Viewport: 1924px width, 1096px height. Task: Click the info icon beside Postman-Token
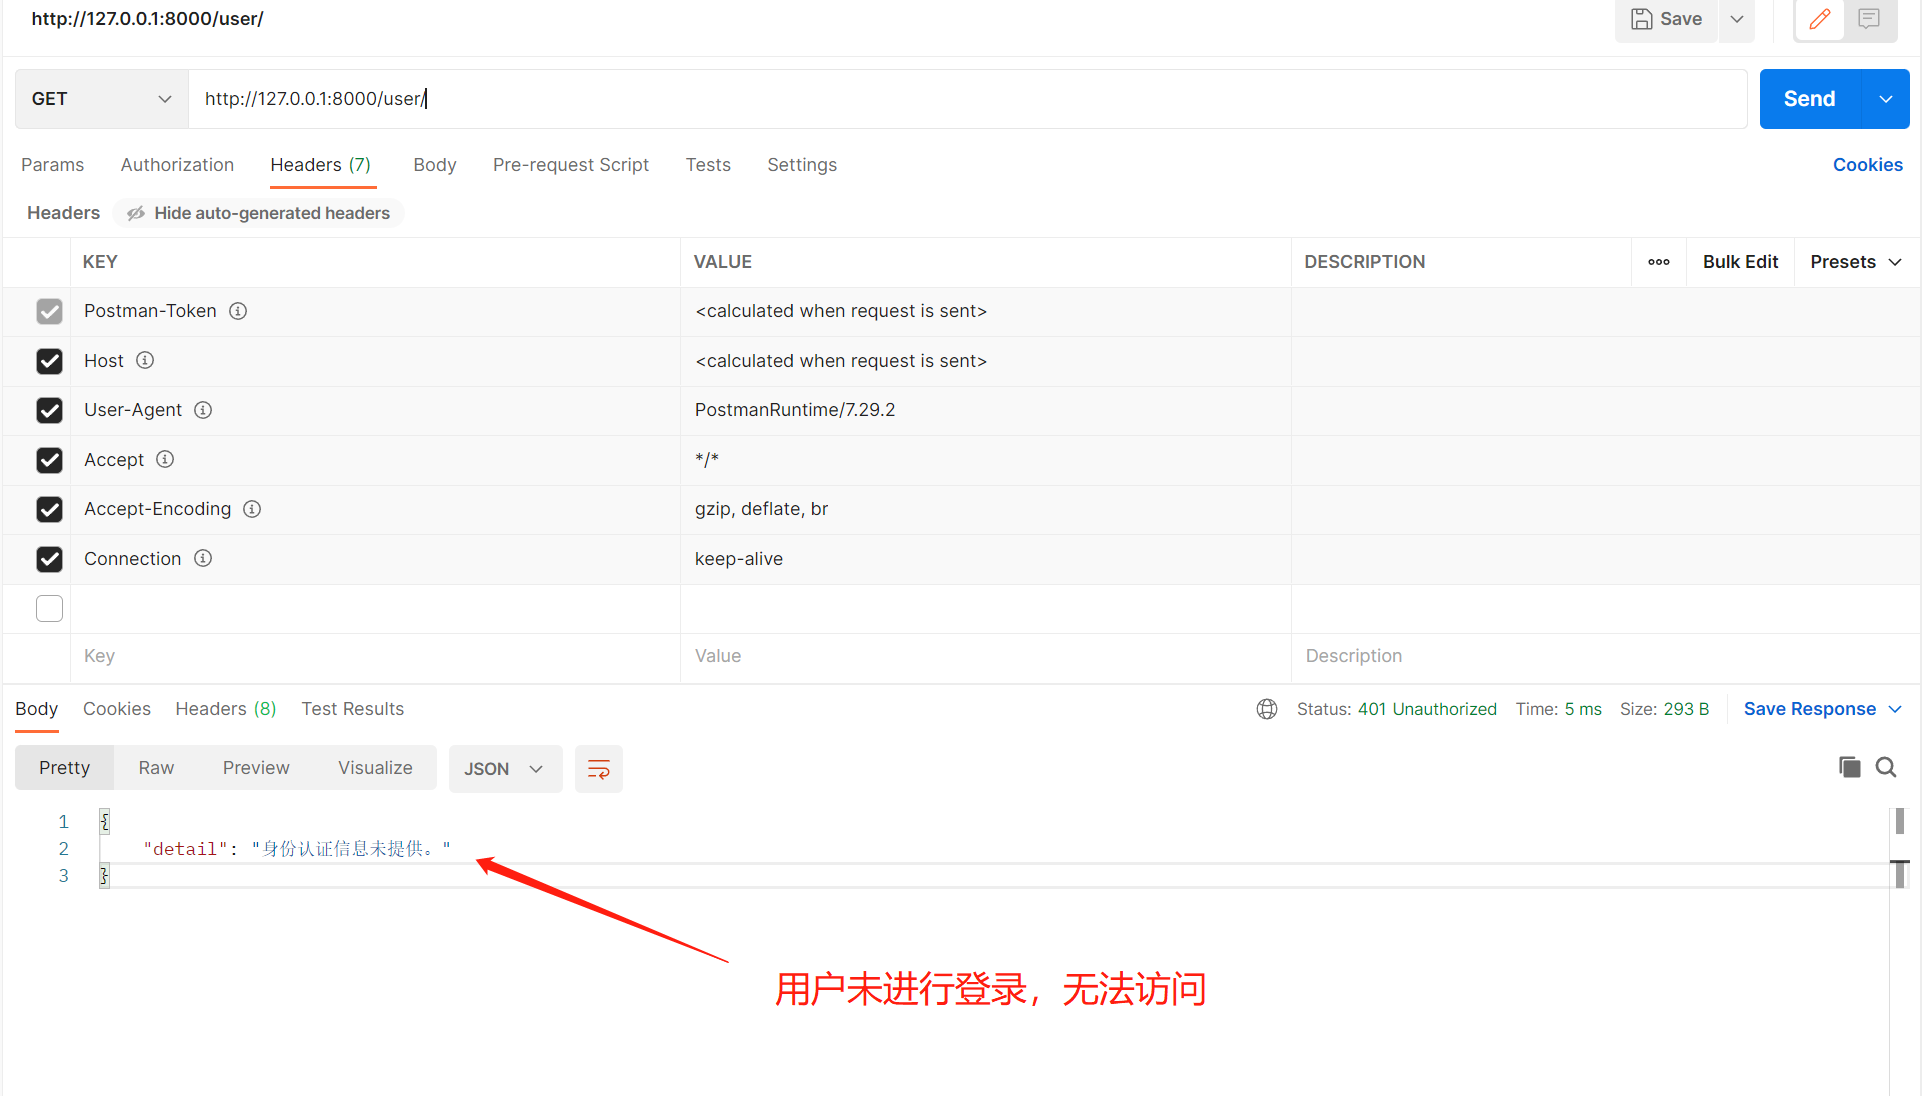(238, 311)
